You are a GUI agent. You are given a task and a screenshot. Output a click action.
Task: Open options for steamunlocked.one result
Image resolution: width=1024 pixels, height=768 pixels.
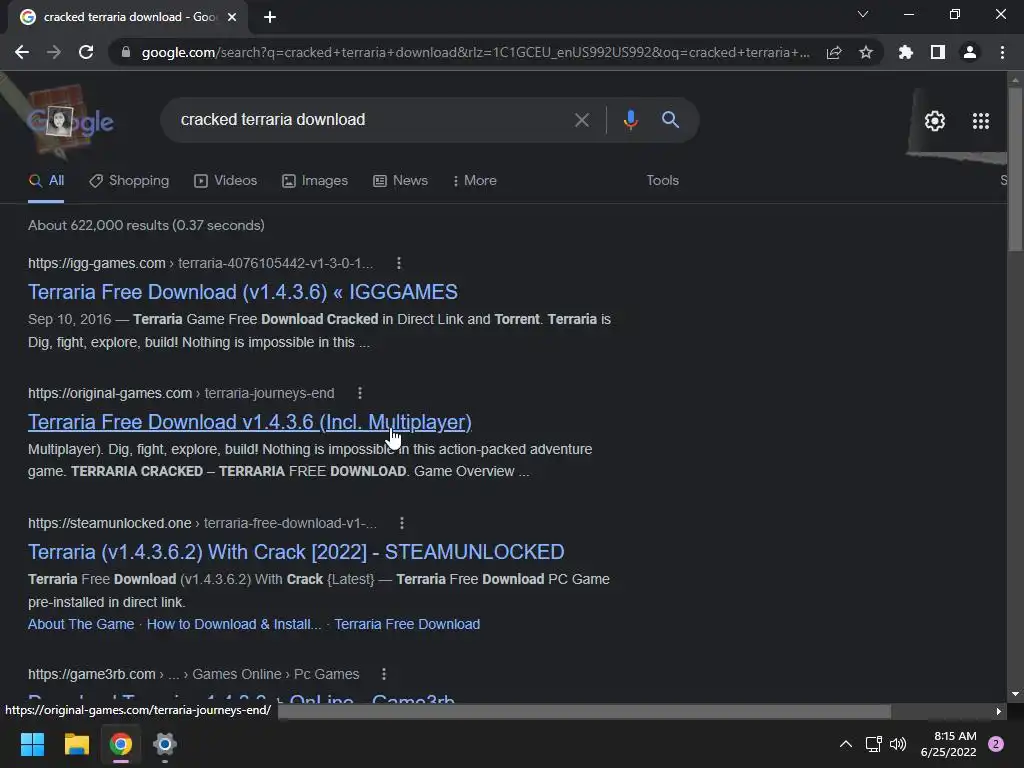pyautogui.click(x=402, y=523)
